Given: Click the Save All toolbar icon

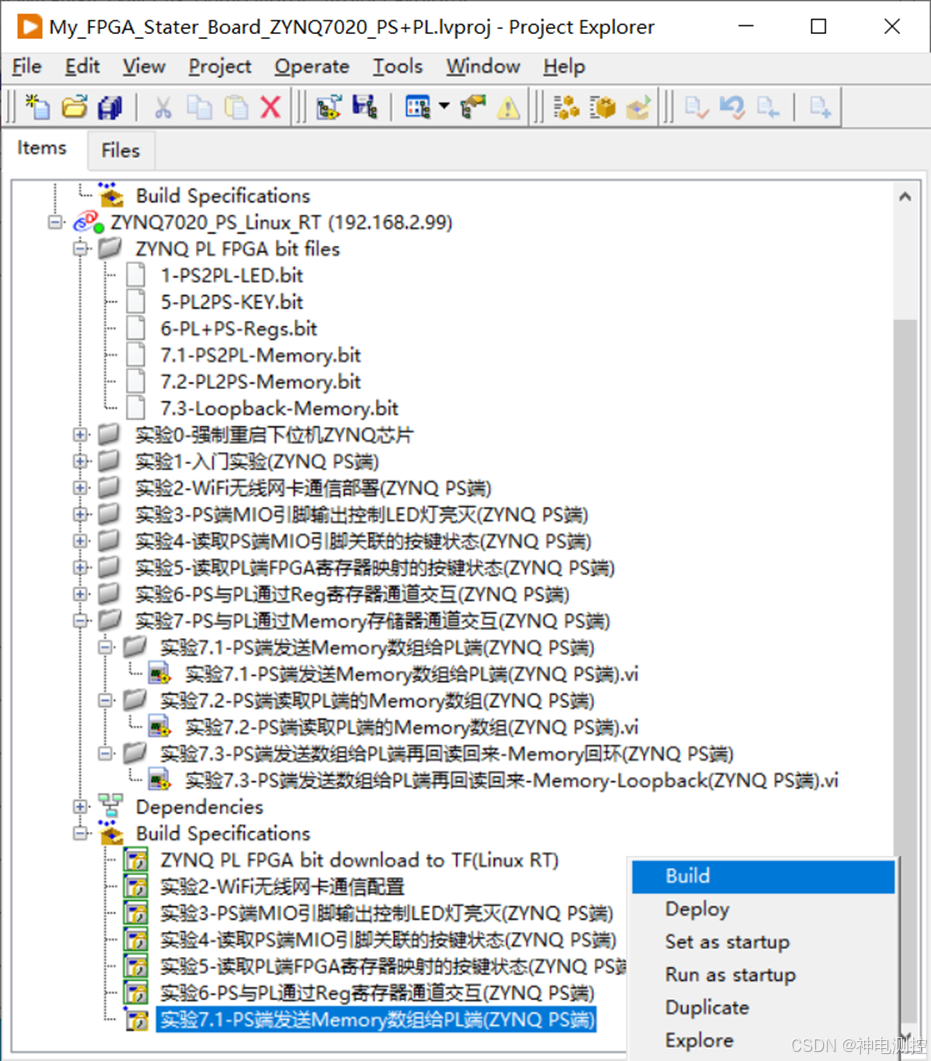Looking at the screenshot, I should (110, 107).
